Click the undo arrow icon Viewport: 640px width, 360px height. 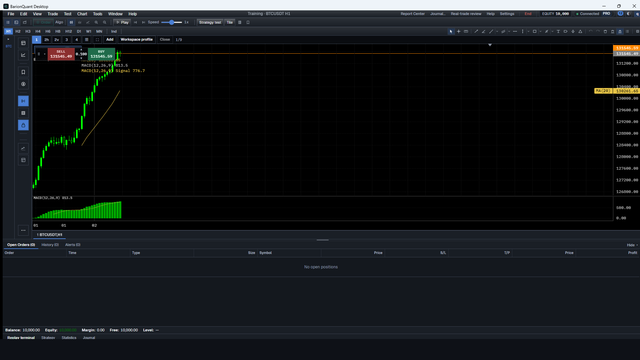[x=591, y=31]
